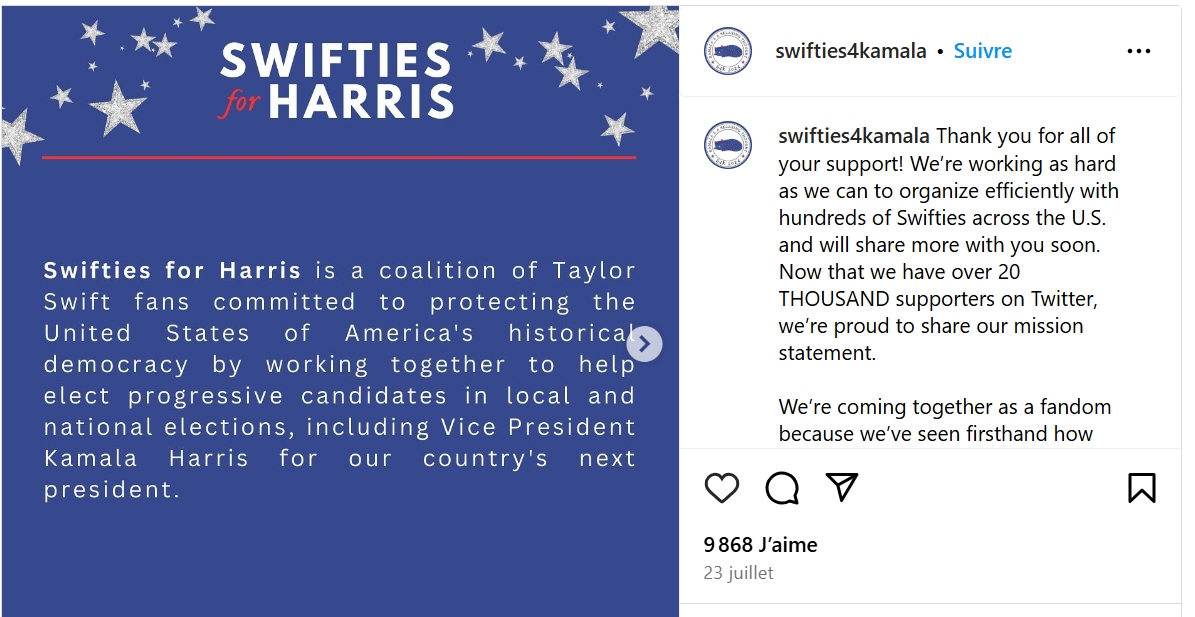Click the red divider line beneath the title
1195x617 pixels.
click(338, 157)
